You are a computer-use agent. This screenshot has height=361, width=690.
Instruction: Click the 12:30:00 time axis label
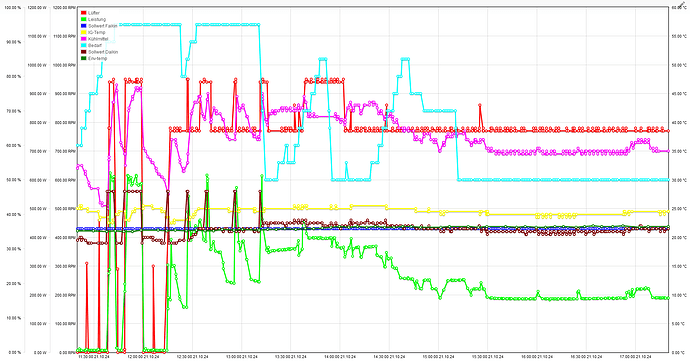pos(192,357)
